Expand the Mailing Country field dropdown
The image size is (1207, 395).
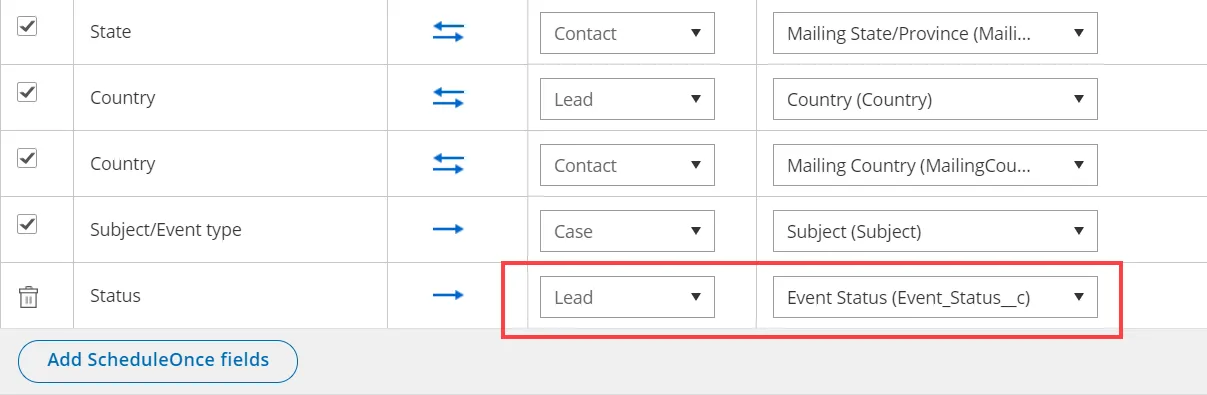(x=935, y=165)
